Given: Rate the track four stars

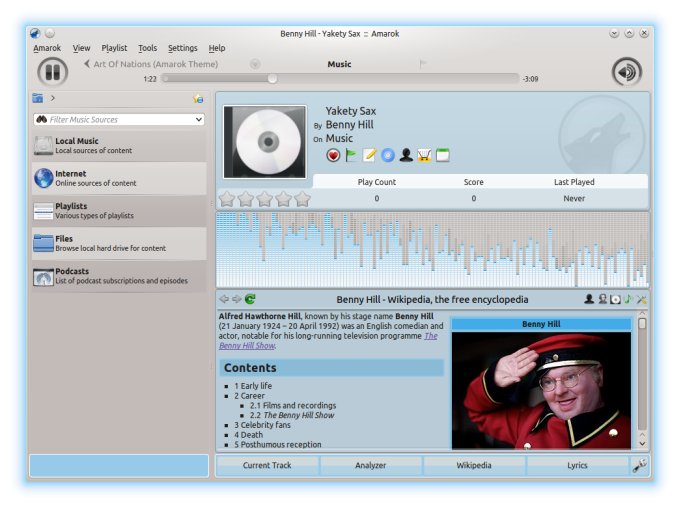Looking at the screenshot, I should 284,199.
